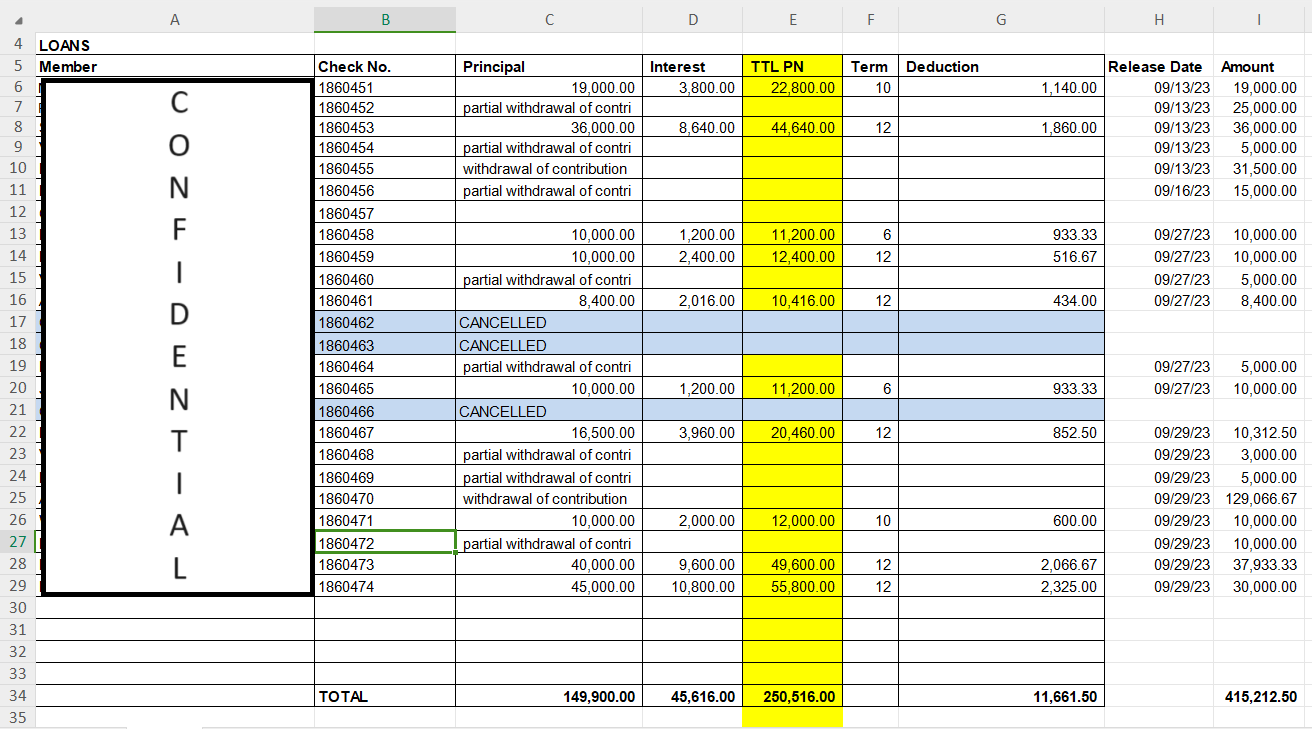The width and height of the screenshot is (1312, 729).
Task: Select row 34 header
Action: pyautogui.click(x=17, y=696)
